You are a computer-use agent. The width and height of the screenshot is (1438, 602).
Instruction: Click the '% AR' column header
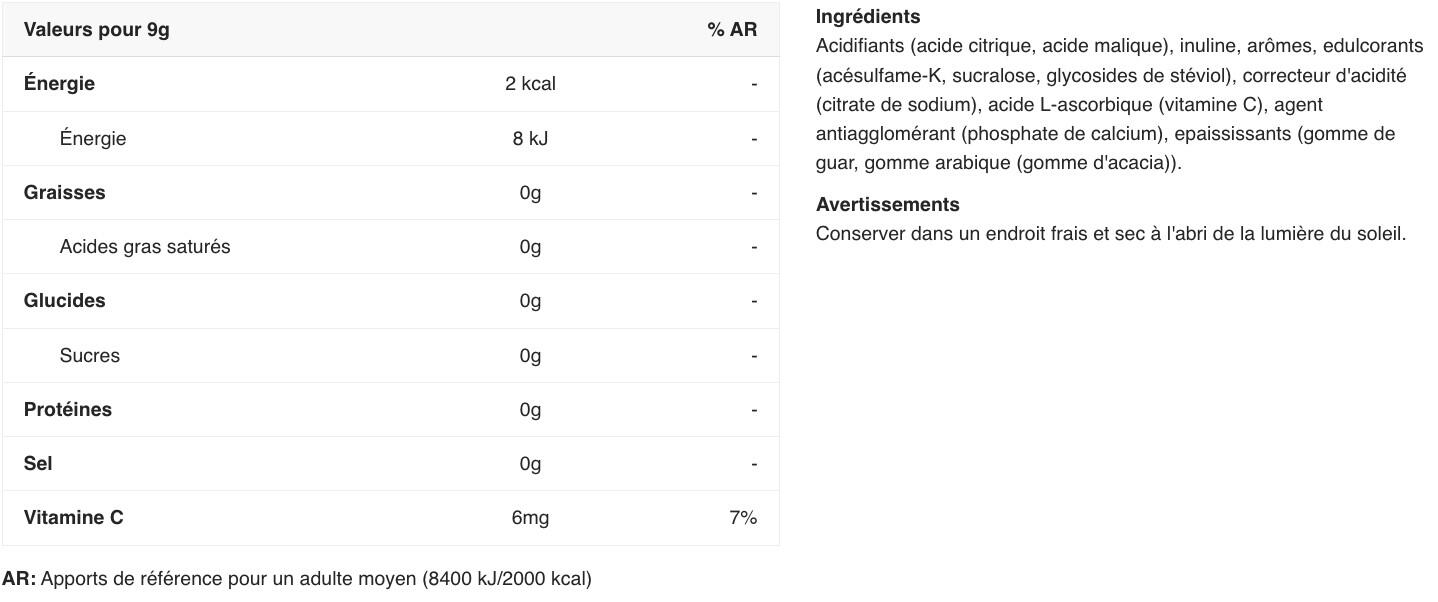point(732,30)
